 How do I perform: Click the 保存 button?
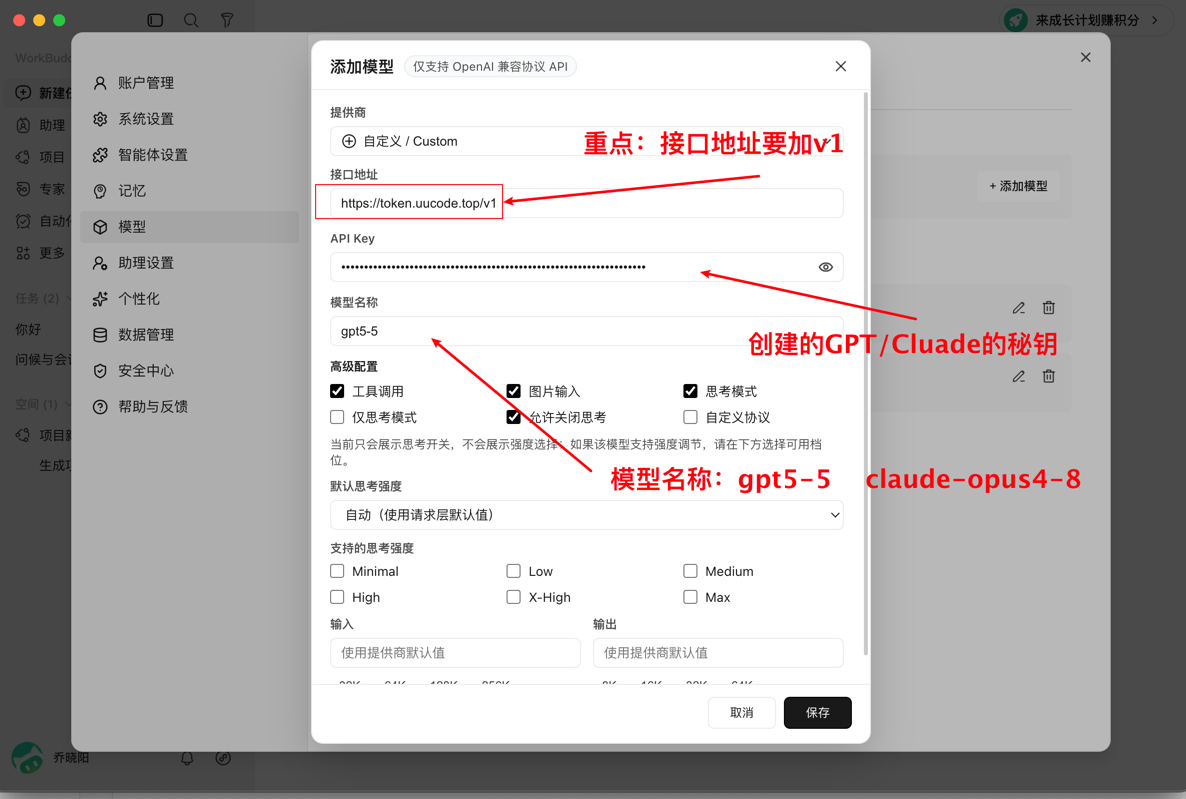818,713
